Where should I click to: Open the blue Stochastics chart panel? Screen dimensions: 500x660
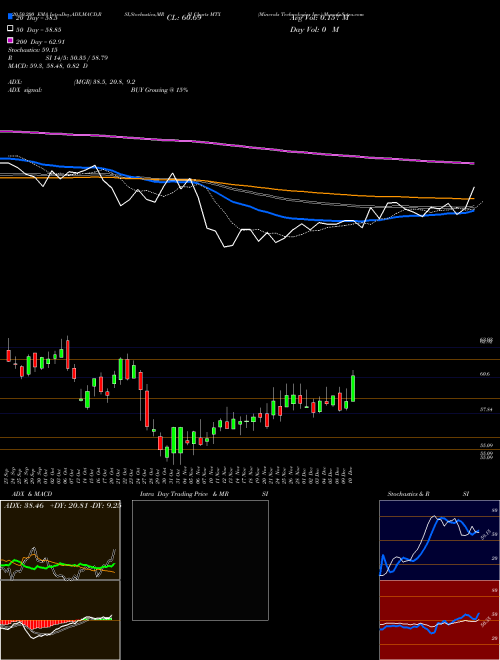pyautogui.click(x=439, y=540)
